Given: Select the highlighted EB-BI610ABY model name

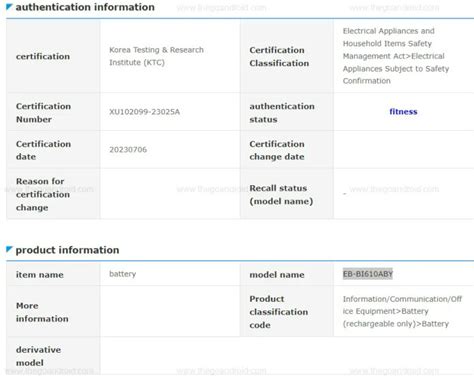Looking at the screenshot, I should click(368, 274).
